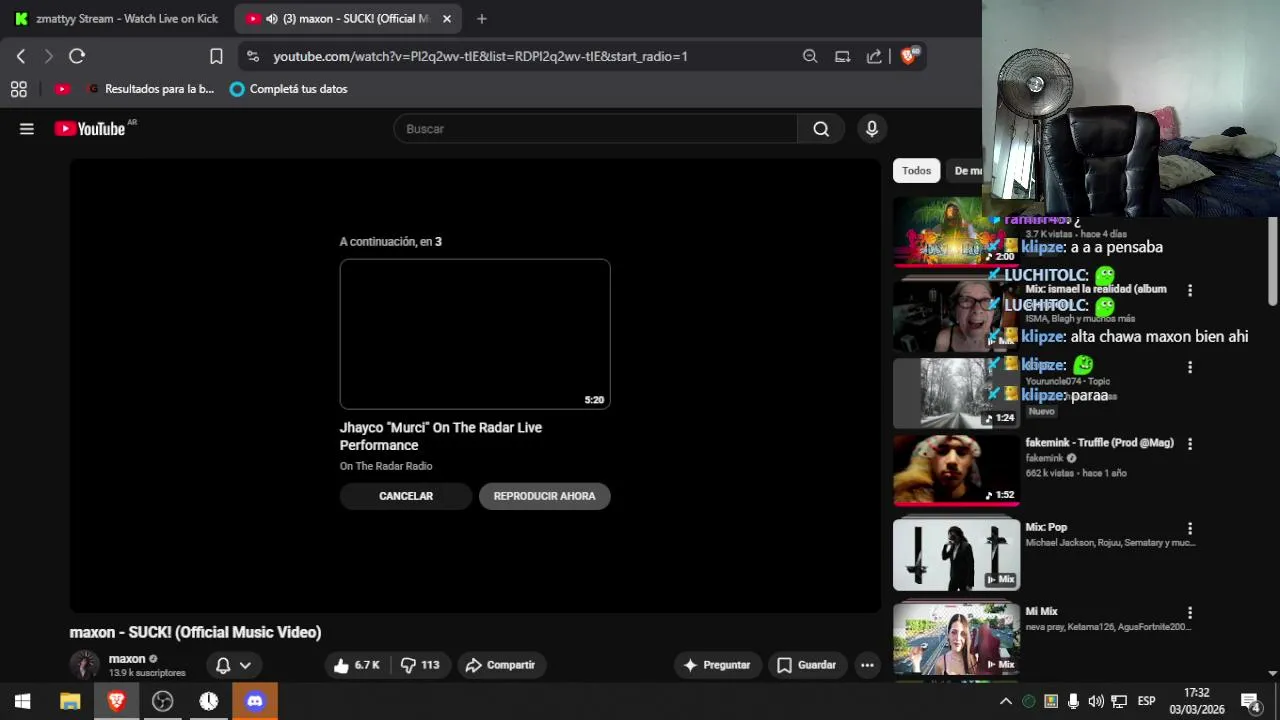Image resolution: width=1280 pixels, height=720 pixels.
Task: Click the 'fakemink - Truffle (Prod @Mag)' title
Action: coord(1099,443)
